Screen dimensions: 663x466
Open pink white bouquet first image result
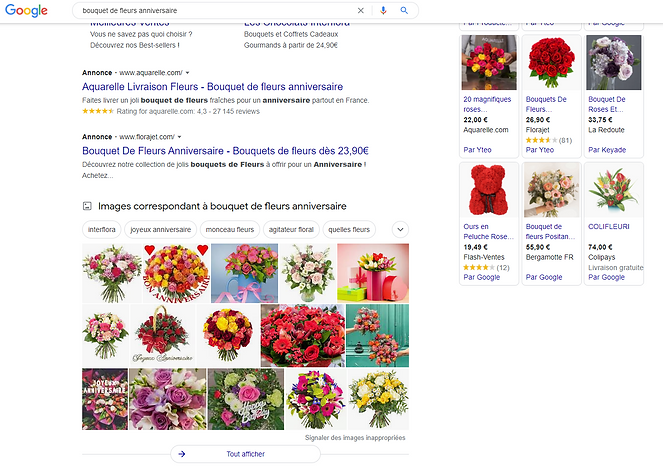click(x=112, y=273)
